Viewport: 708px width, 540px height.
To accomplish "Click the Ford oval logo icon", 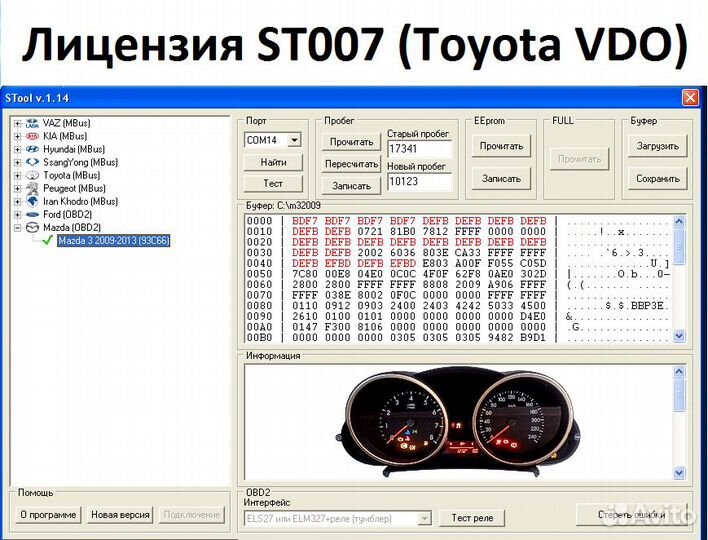I will pos(32,214).
